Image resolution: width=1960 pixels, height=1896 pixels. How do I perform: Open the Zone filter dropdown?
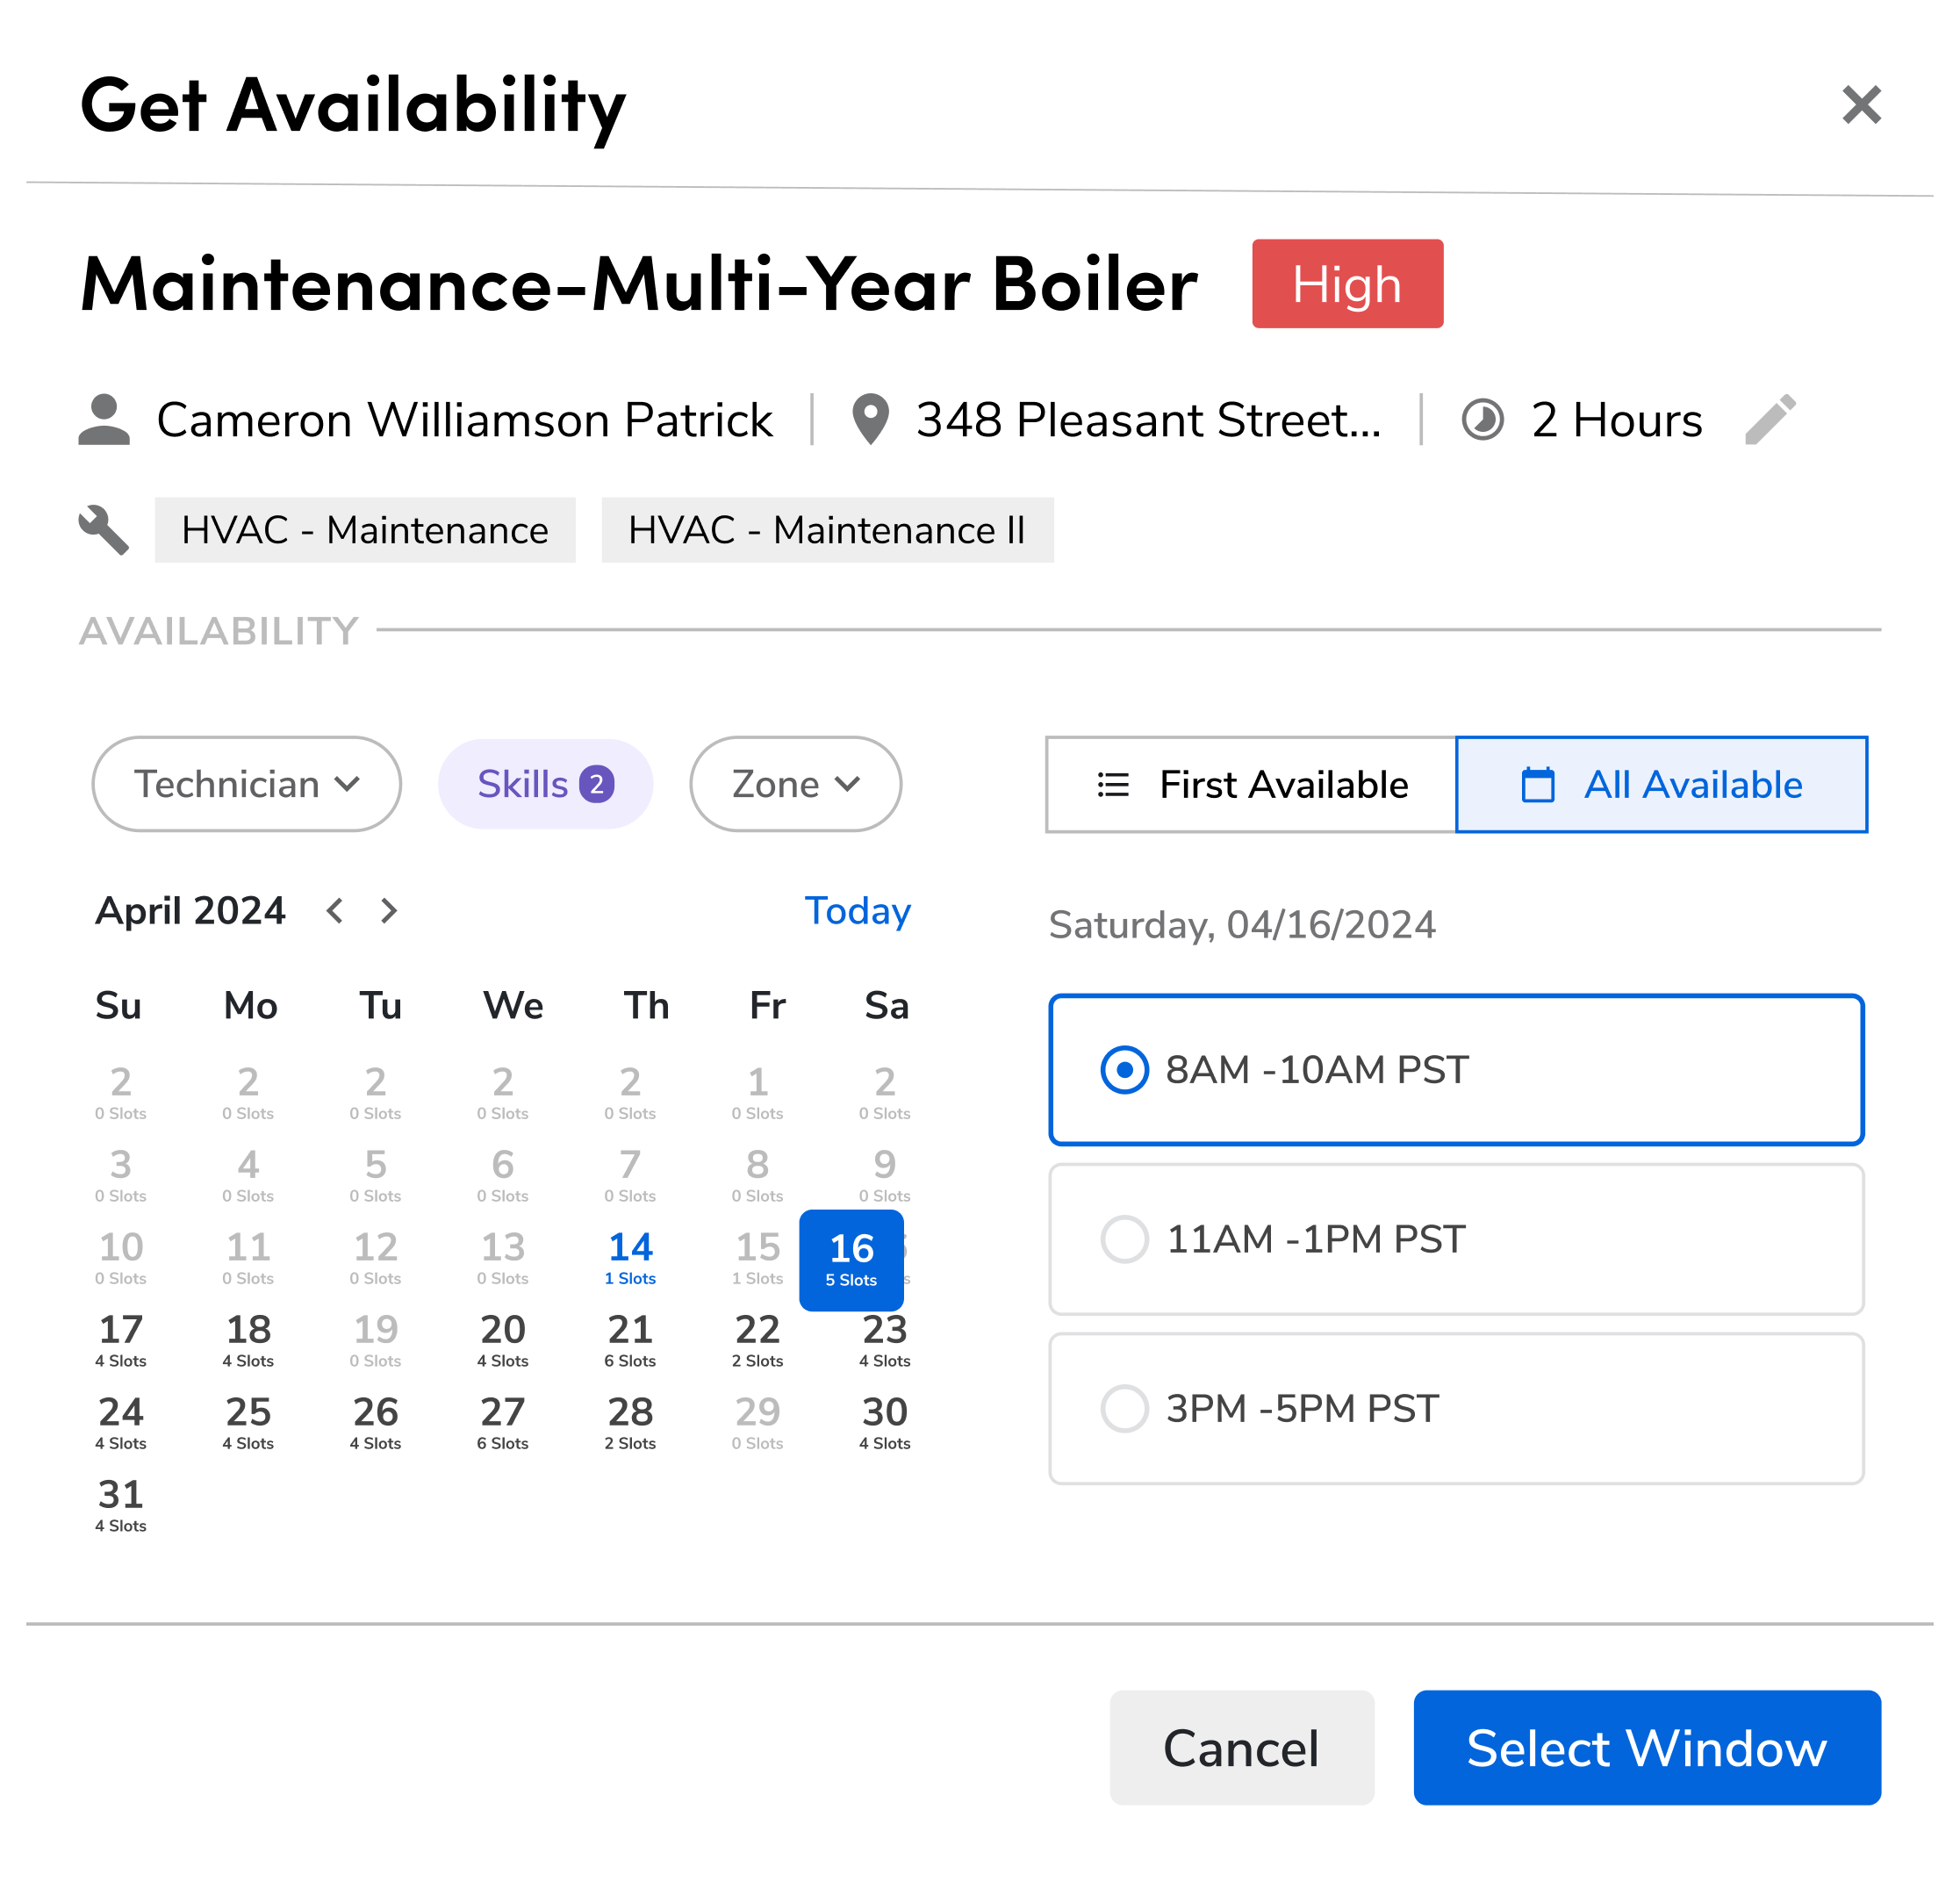(794, 784)
